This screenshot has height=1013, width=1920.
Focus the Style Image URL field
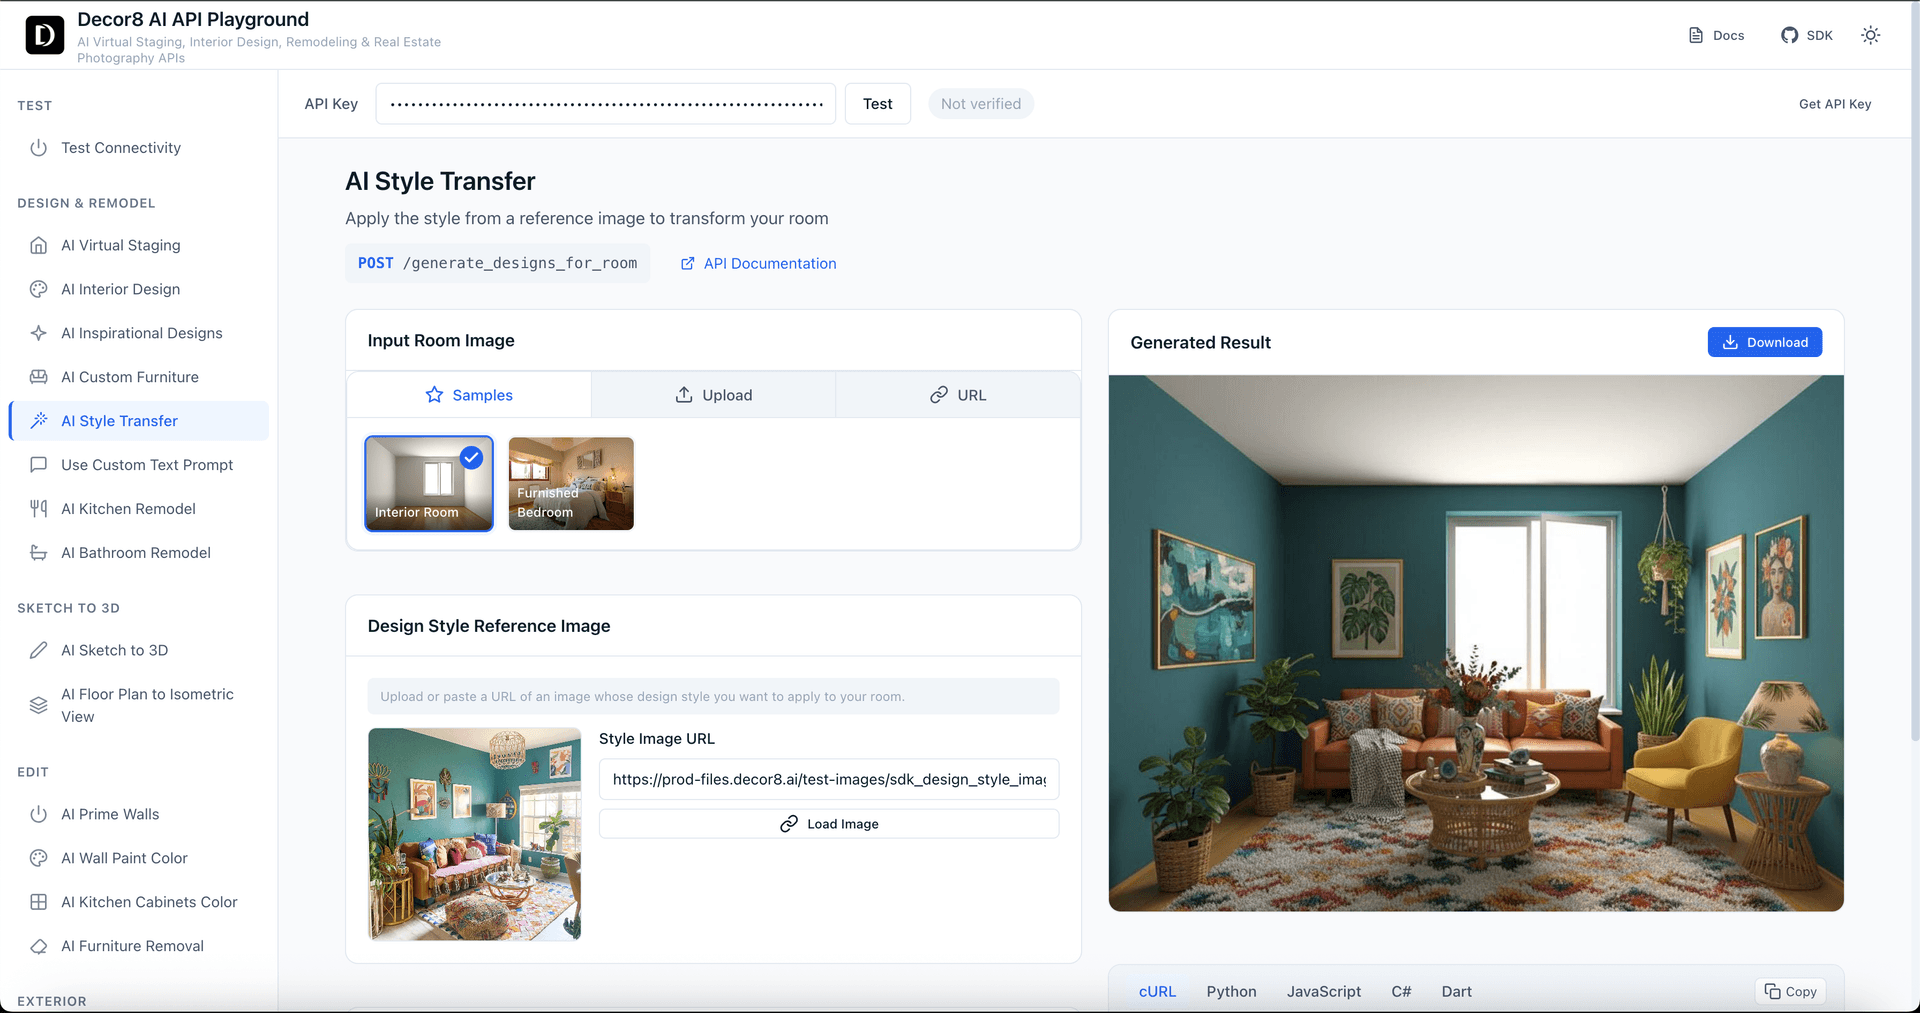pos(828,779)
